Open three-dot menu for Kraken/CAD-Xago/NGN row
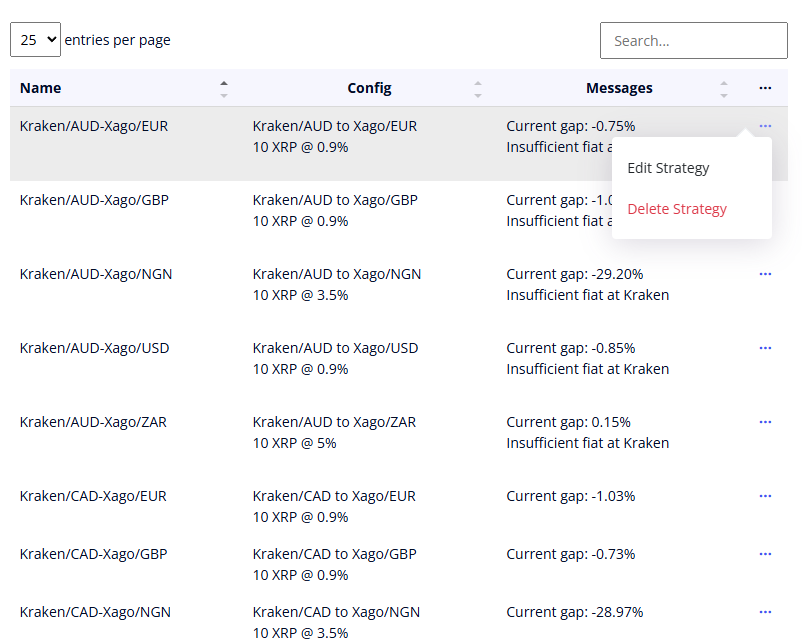 pos(765,612)
